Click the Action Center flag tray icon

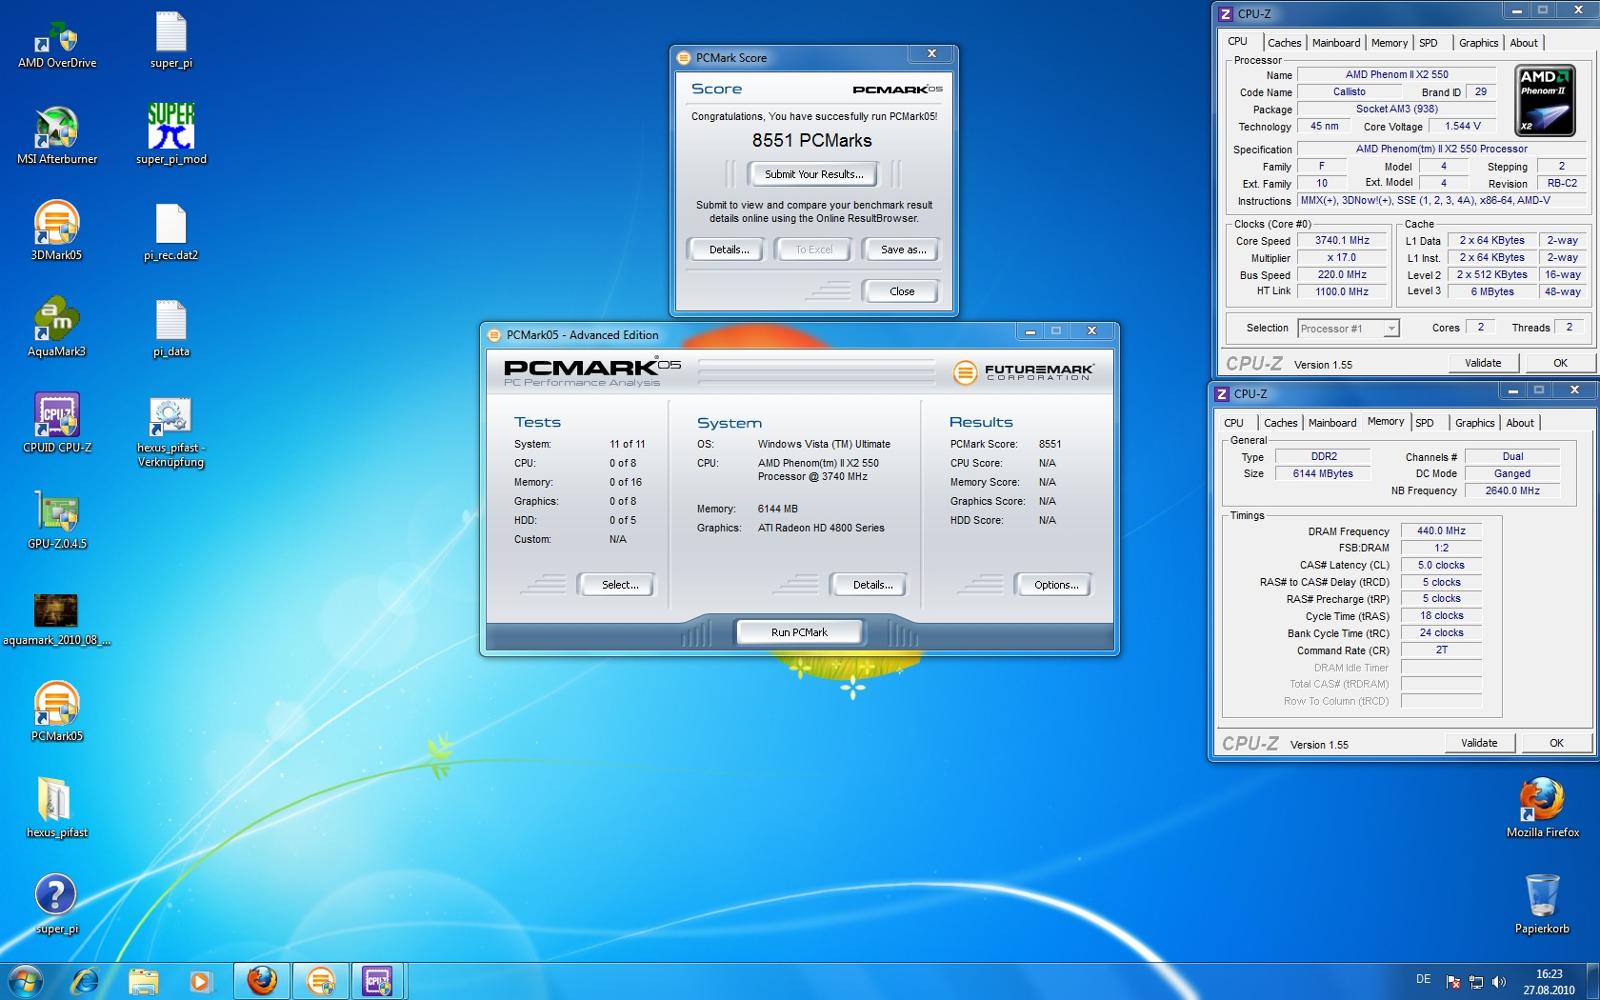pyautogui.click(x=1453, y=982)
